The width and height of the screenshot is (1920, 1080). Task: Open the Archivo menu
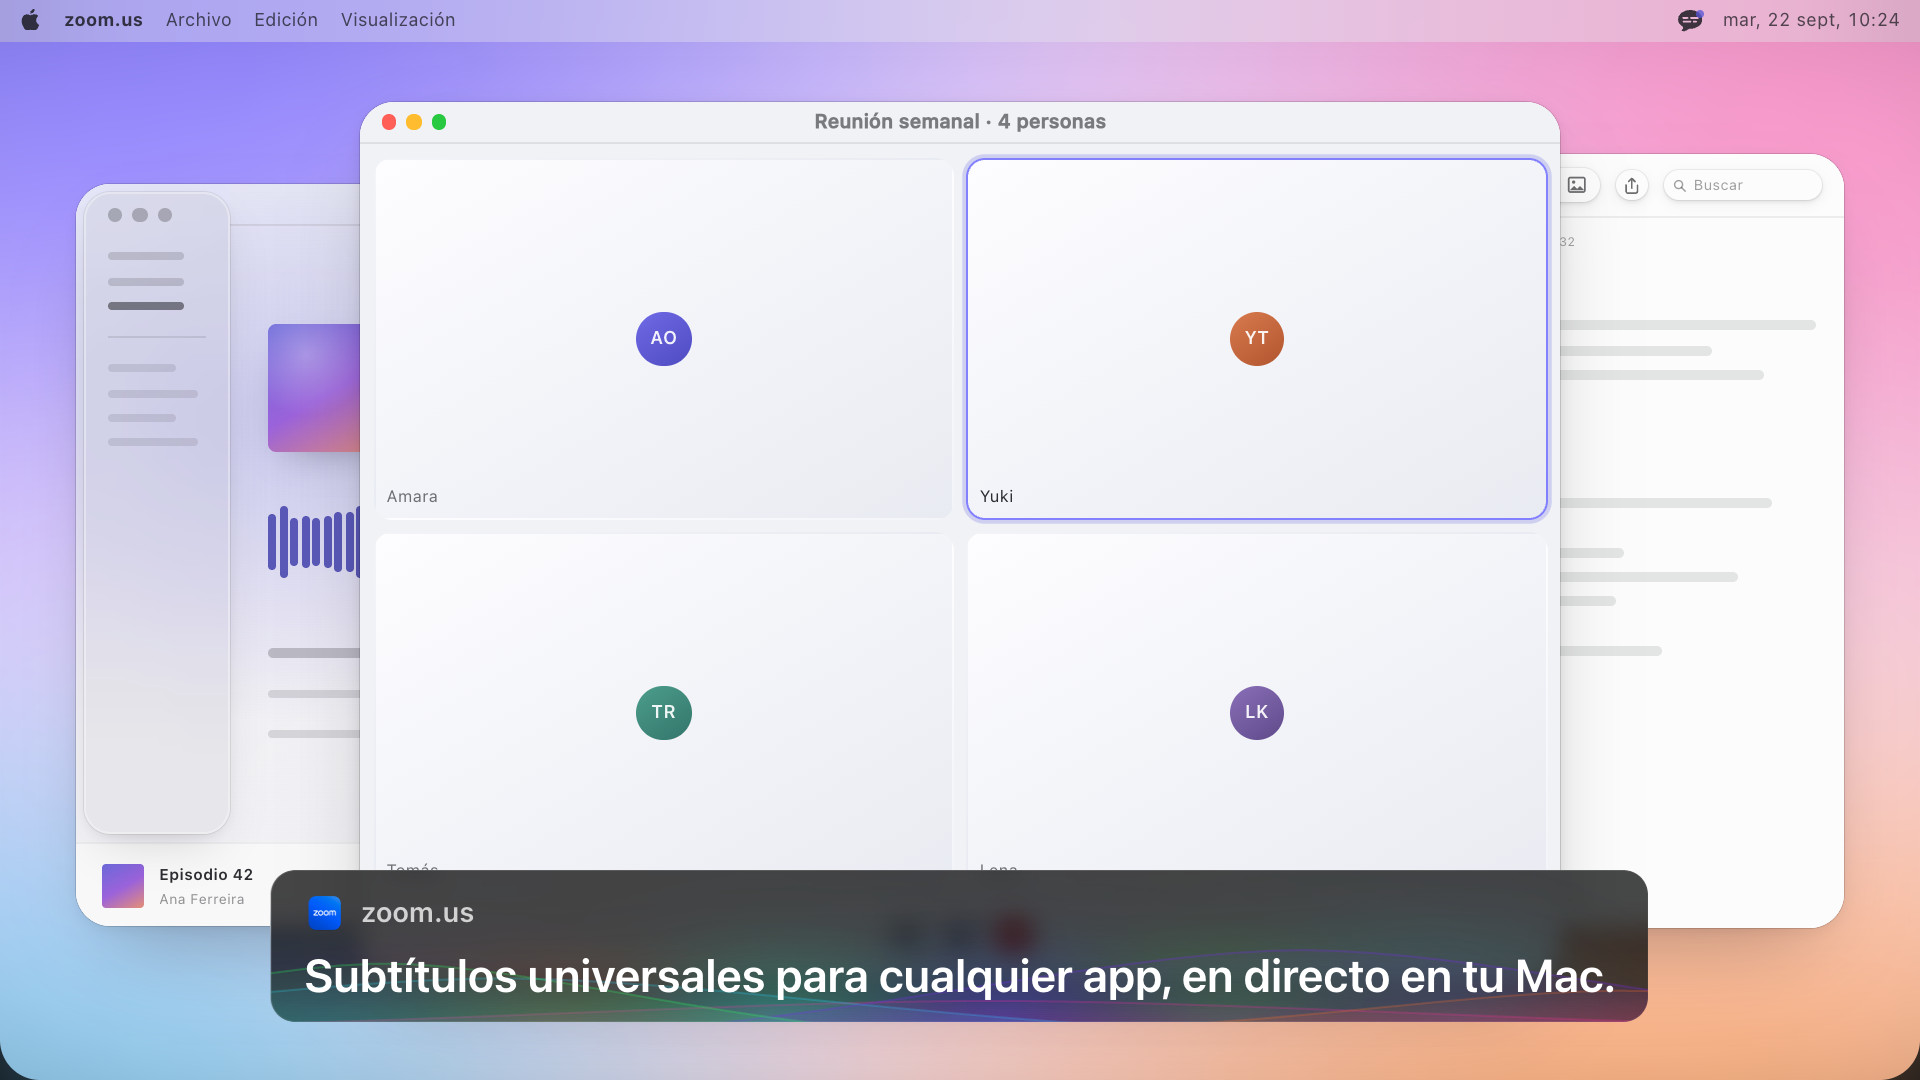[x=198, y=20]
